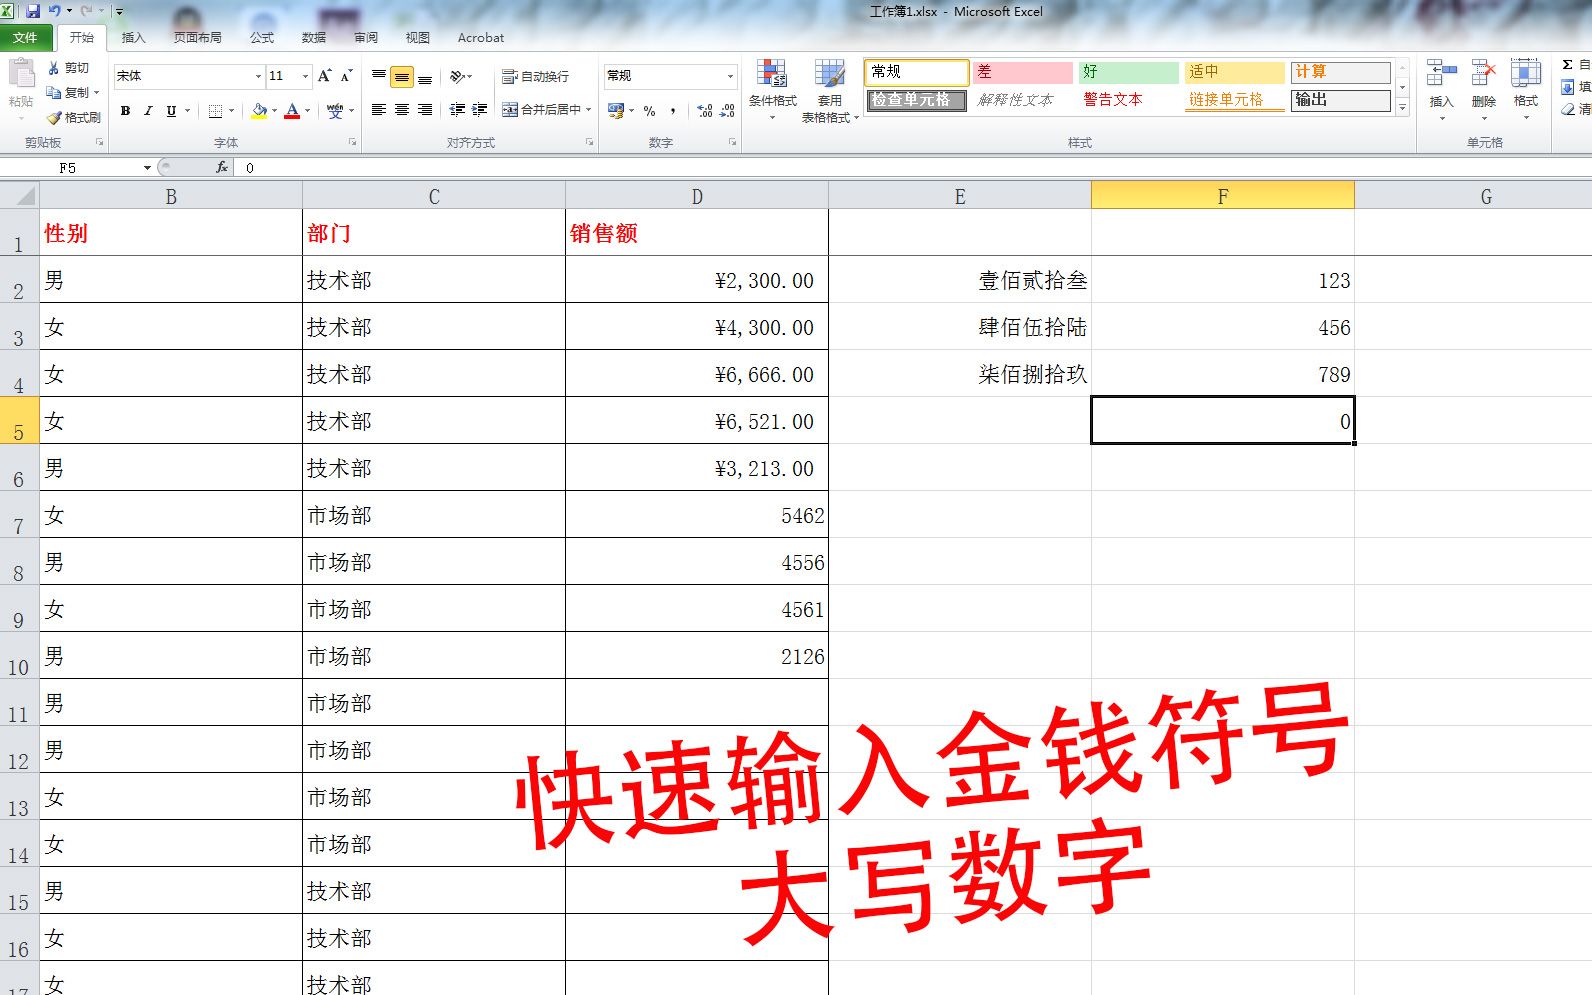Apply percent style formatting
The height and width of the screenshot is (995, 1592).
(x=650, y=111)
